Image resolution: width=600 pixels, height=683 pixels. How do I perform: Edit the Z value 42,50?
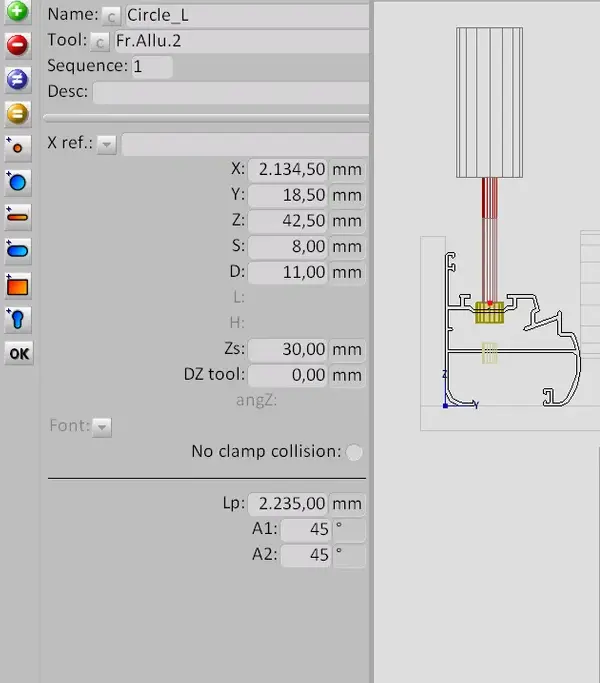pos(288,221)
